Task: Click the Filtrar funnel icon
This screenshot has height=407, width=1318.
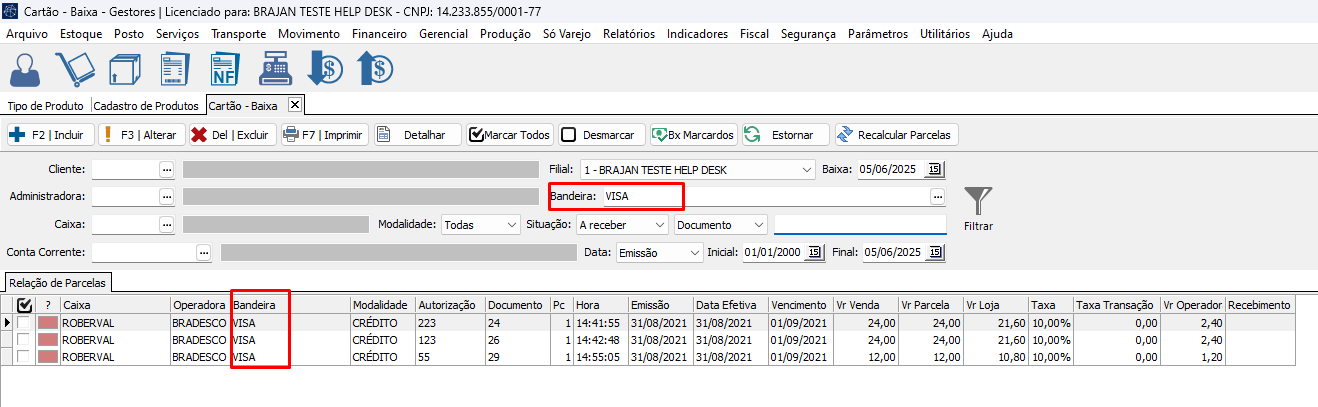Action: pos(978,203)
